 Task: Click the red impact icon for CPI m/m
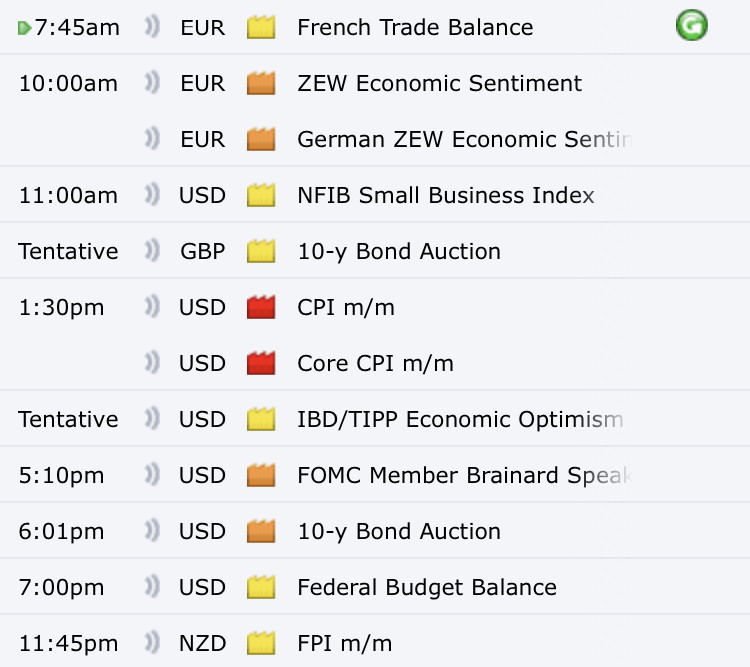coord(261,307)
